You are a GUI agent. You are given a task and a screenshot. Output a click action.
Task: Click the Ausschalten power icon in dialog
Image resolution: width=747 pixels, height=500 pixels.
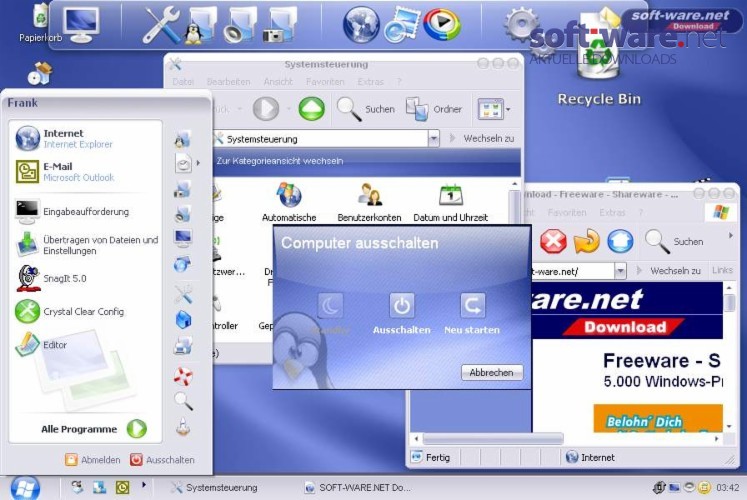[x=402, y=306]
